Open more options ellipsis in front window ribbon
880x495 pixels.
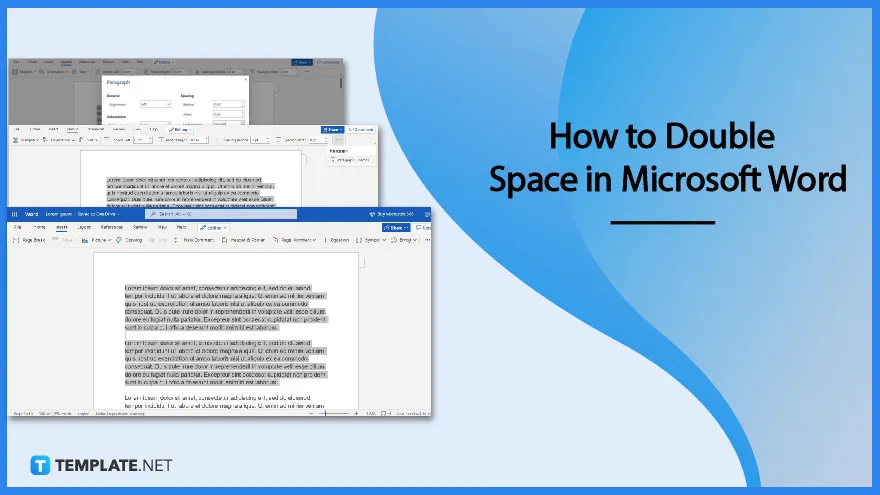[x=427, y=240]
